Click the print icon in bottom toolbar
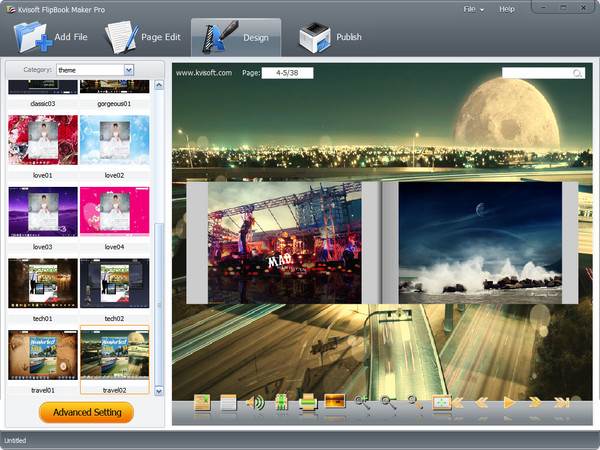This screenshot has height=450, width=600. [x=309, y=403]
